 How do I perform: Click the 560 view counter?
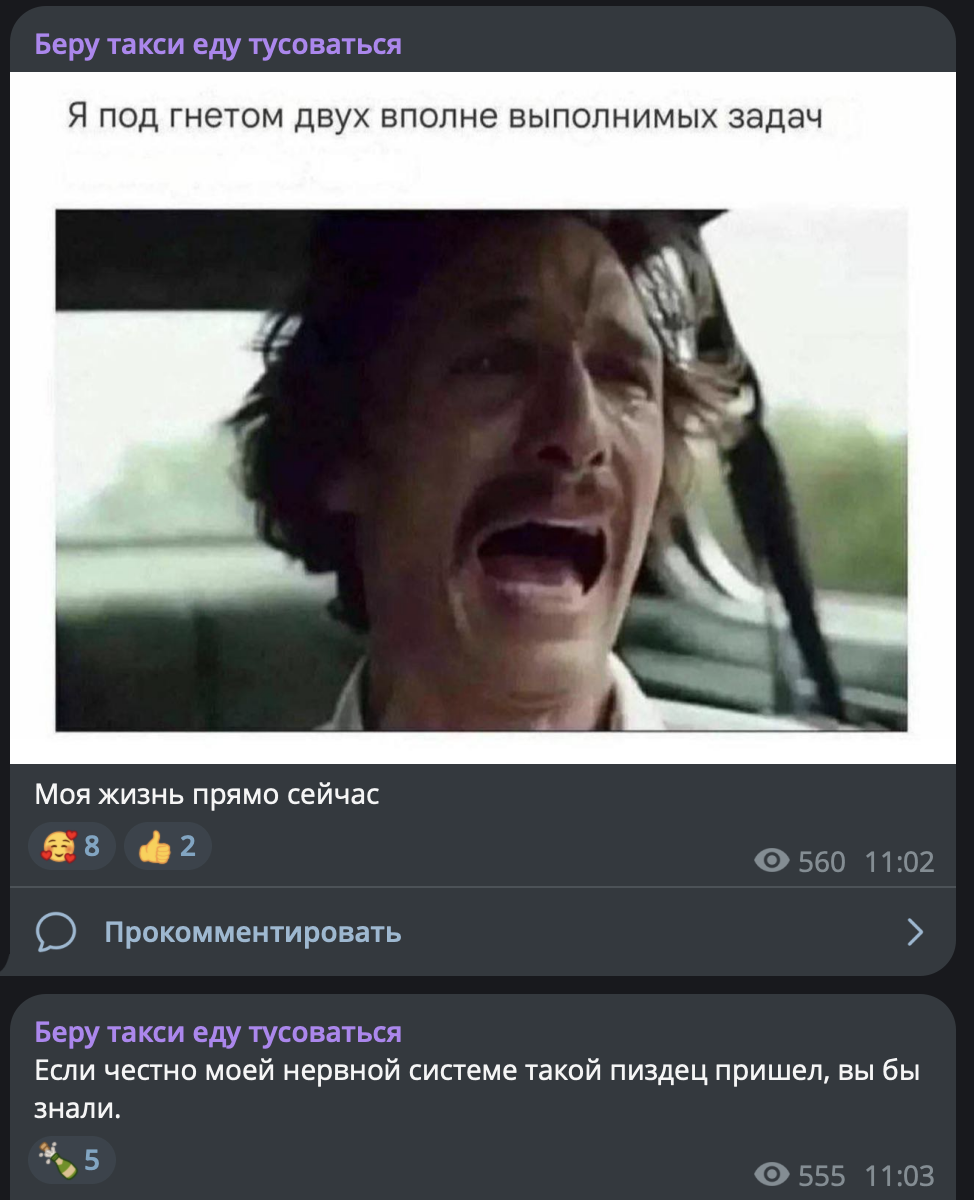(822, 862)
